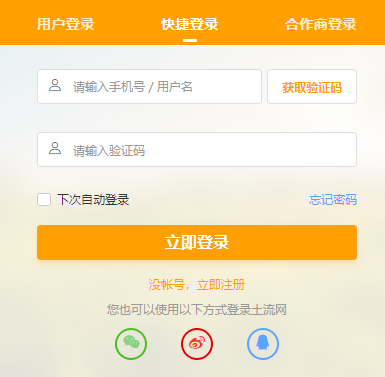Sign in with the blue QQ penguin icon
Image resolution: width=385 pixels, height=377 pixels.
coord(263,344)
